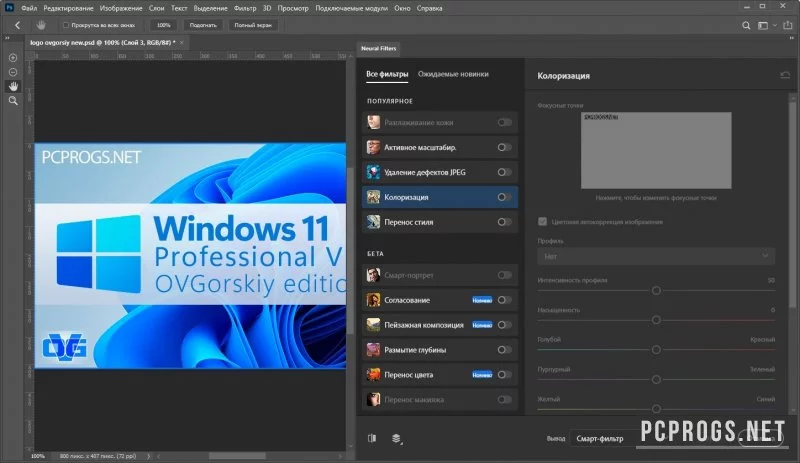This screenshot has width=800, height=463.
Task: Click the Полный экран button
Action: point(253,25)
